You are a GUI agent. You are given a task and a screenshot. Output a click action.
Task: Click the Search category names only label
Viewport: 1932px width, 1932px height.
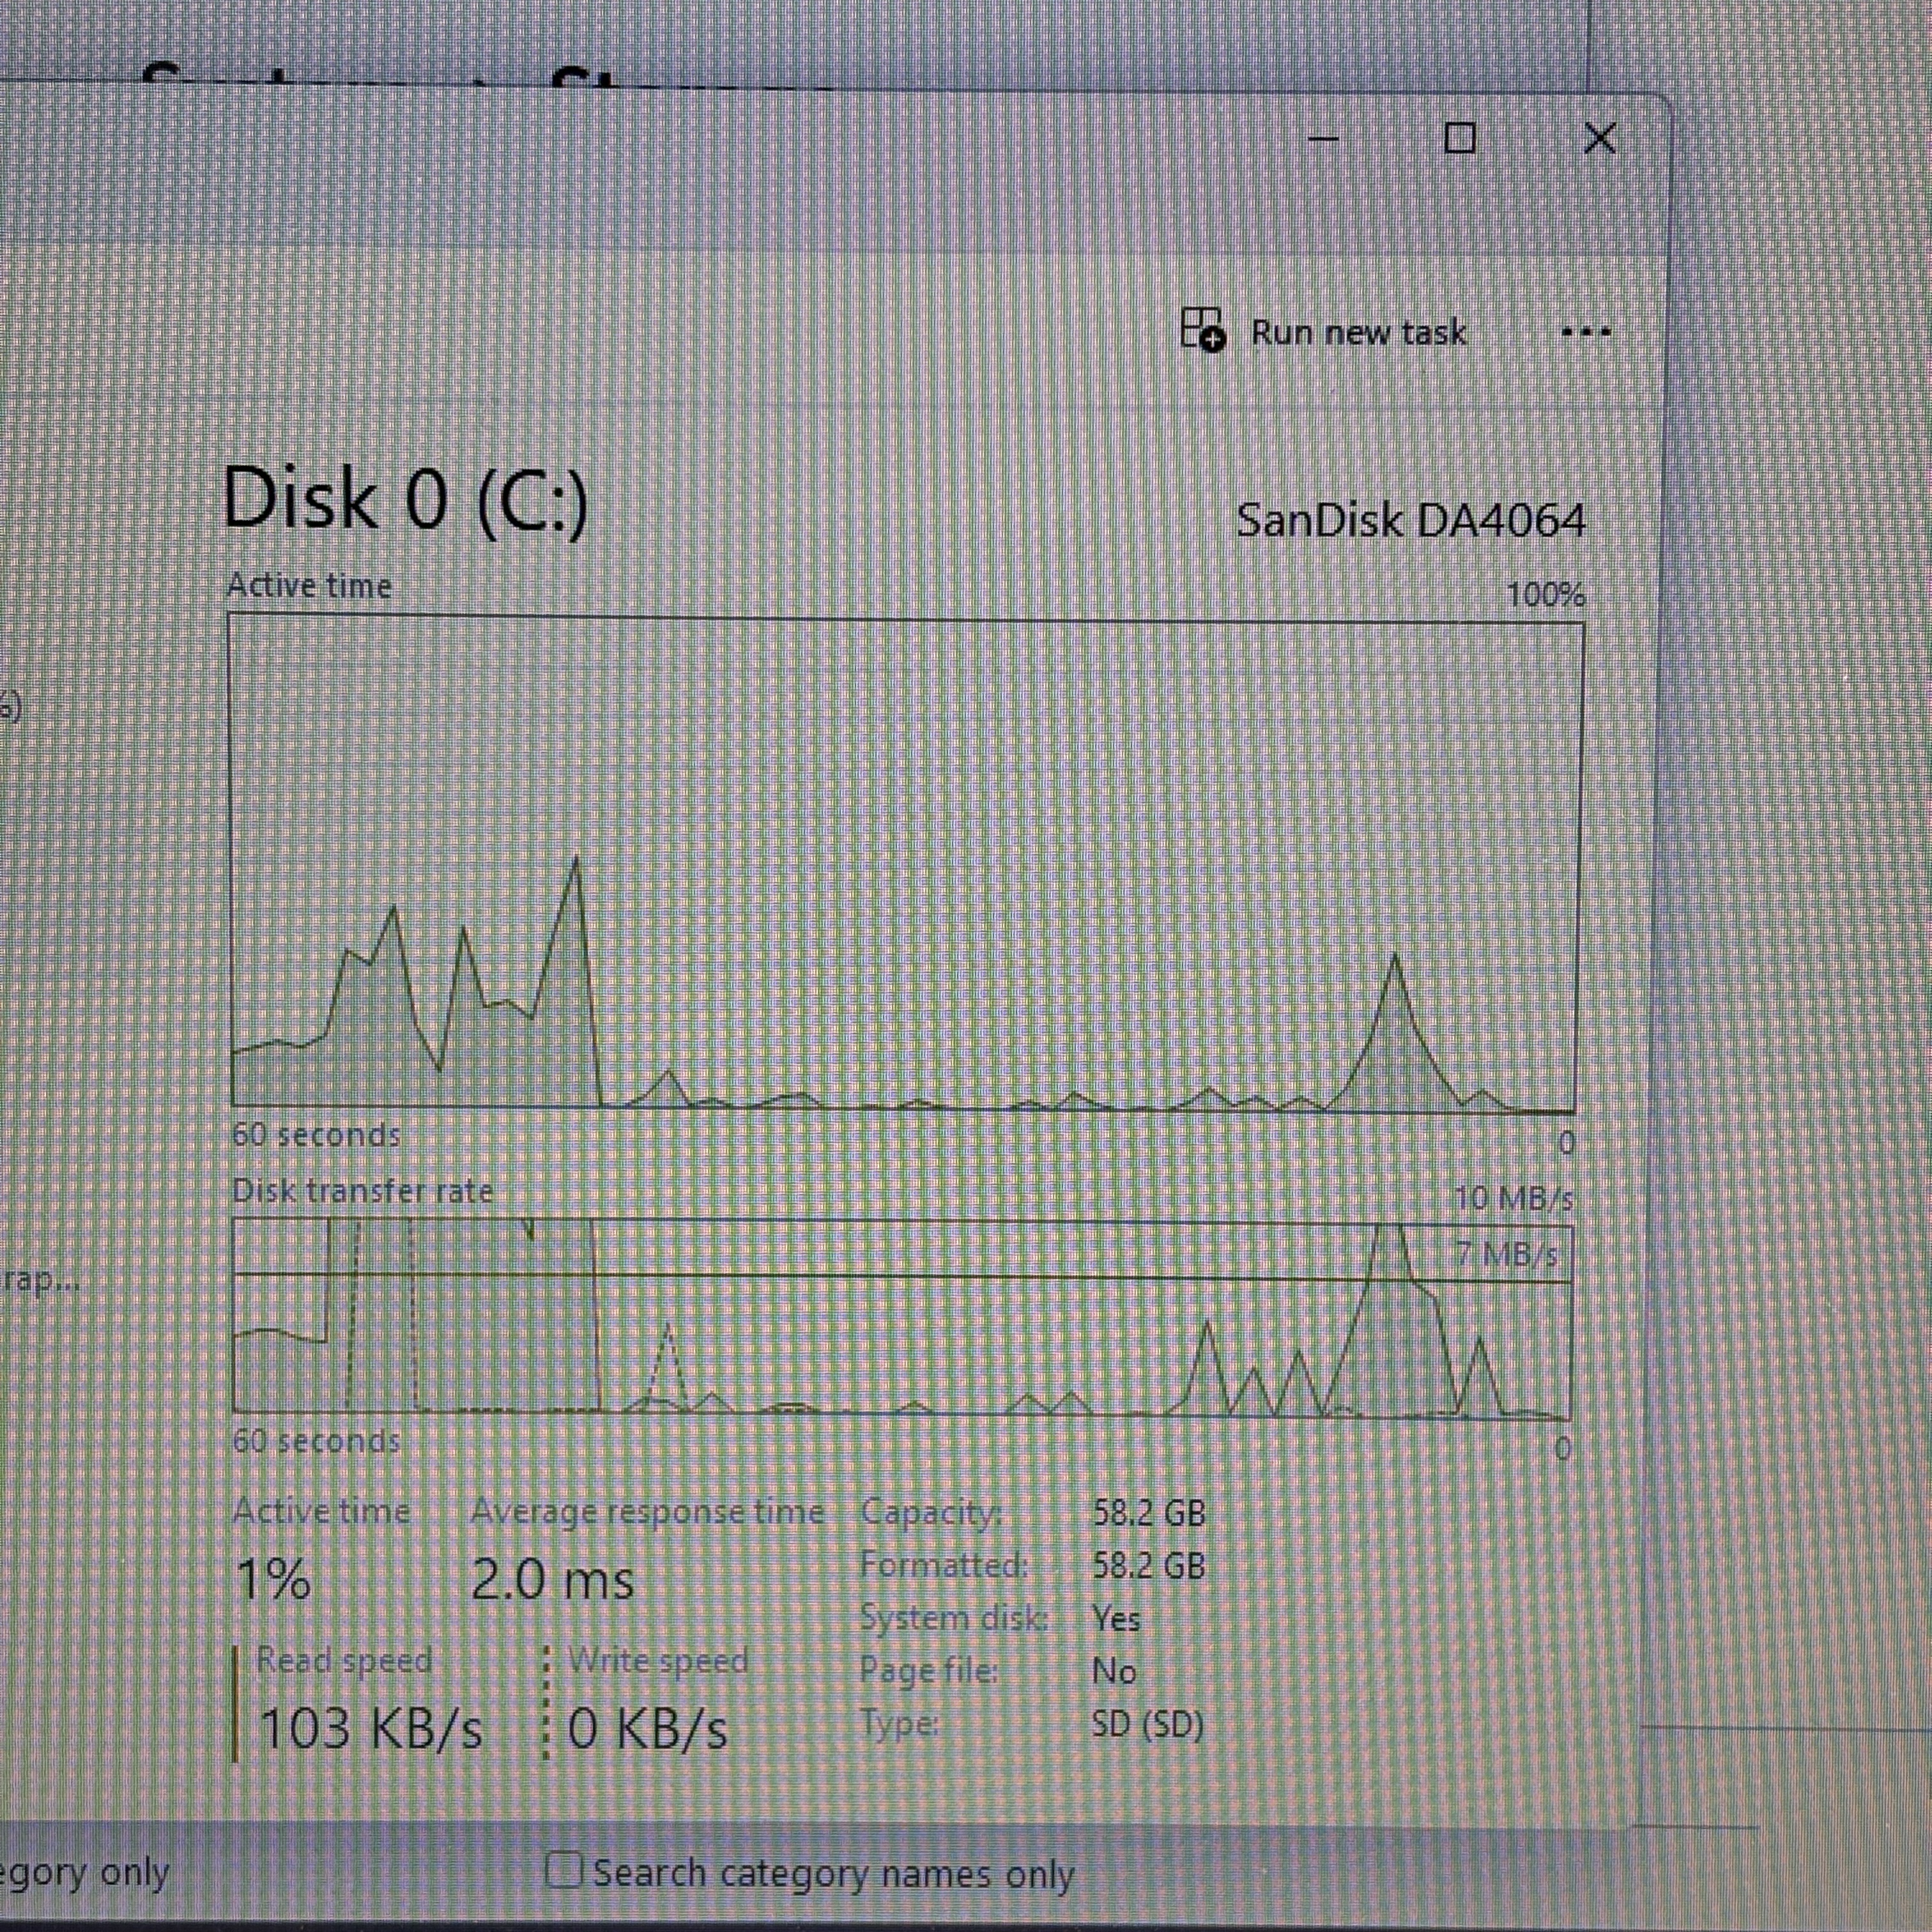[x=834, y=1873]
